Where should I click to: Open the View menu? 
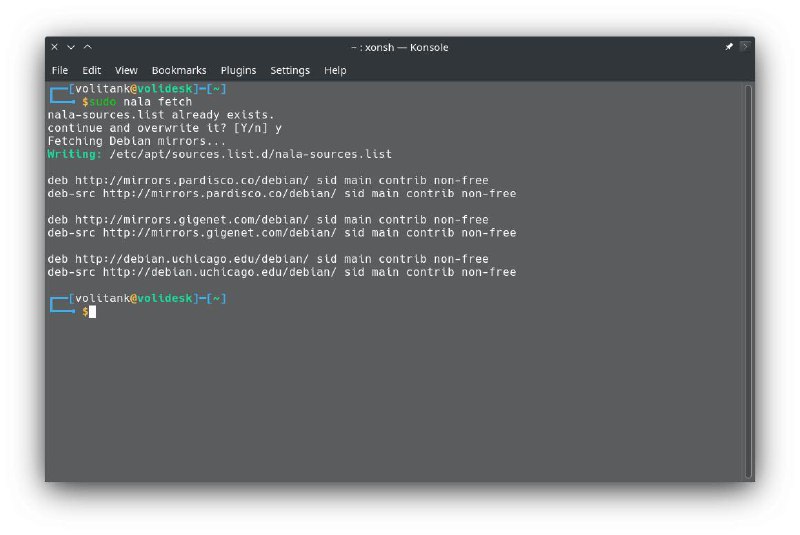pyautogui.click(x=126, y=70)
